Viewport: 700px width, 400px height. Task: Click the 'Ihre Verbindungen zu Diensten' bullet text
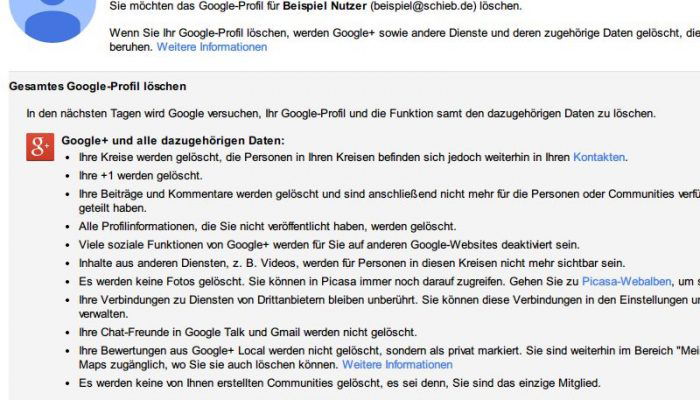click(x=389, y=307)
